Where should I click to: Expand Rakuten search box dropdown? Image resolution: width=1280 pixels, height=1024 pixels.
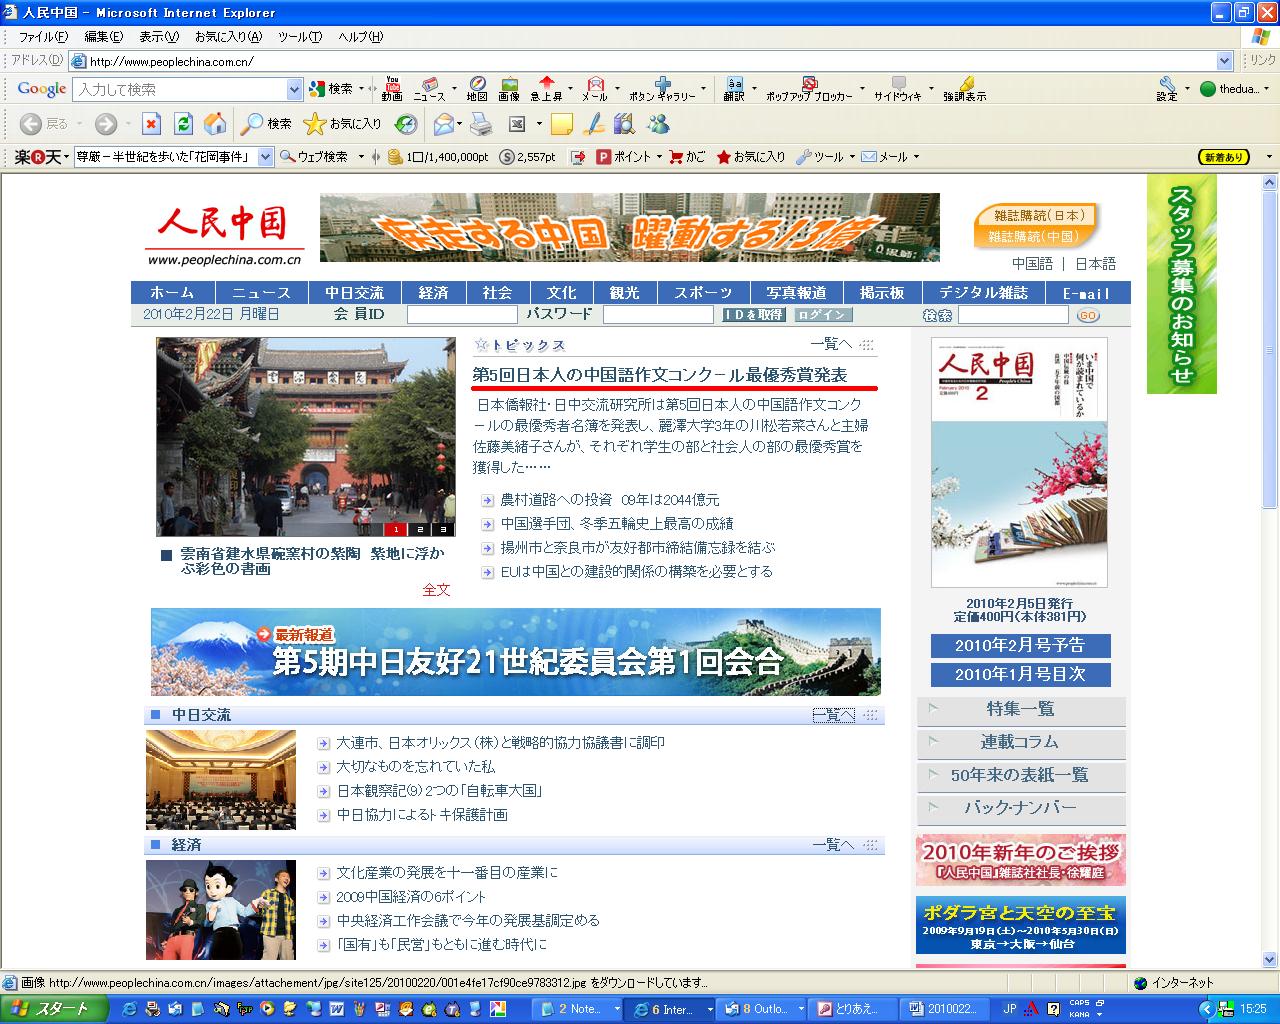265,157
